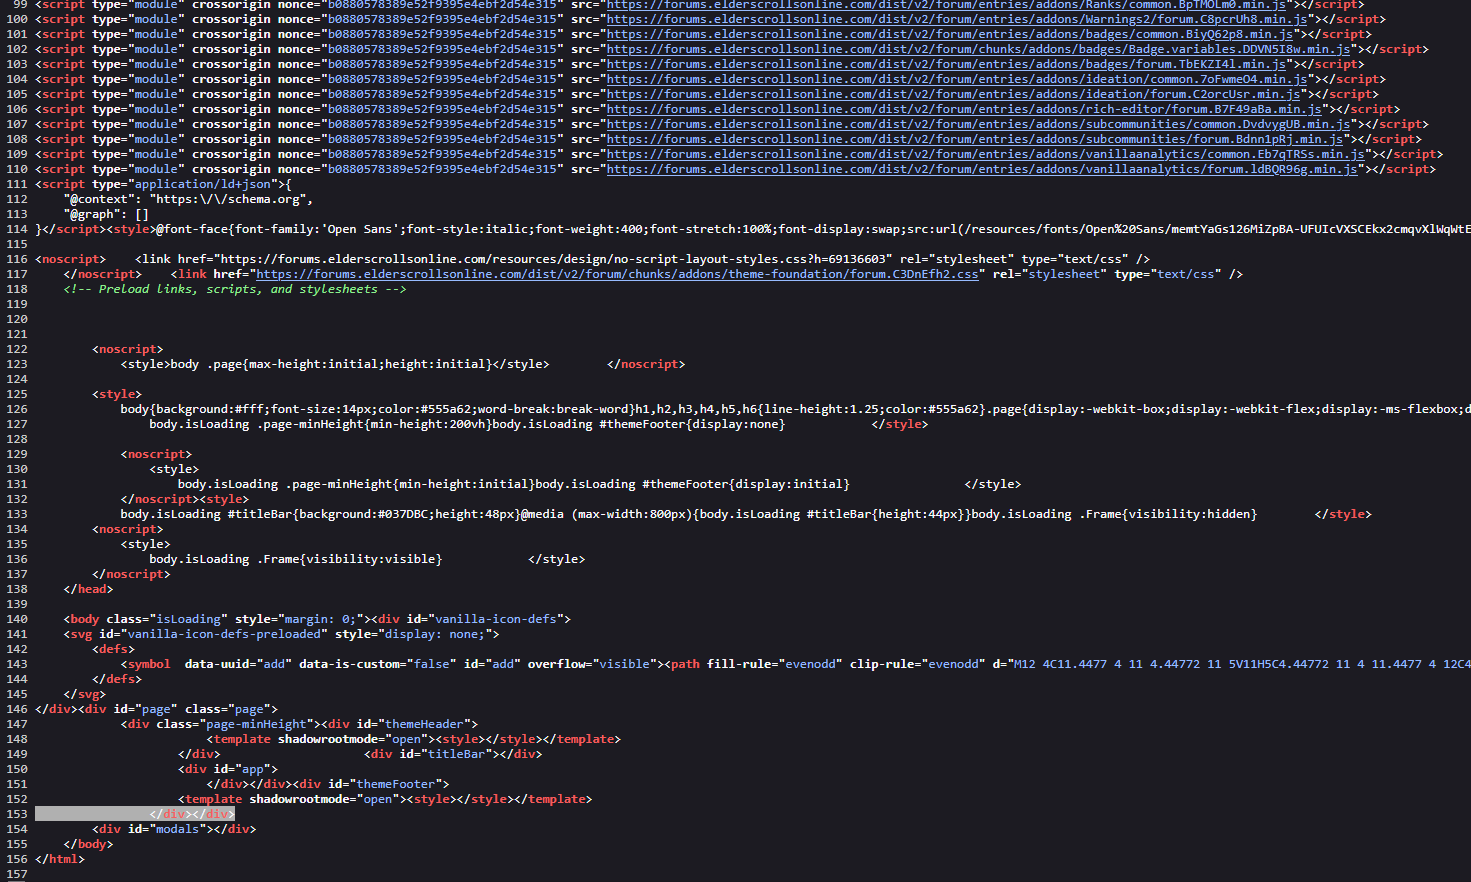Open the ideation common.7oFwmeO4.min.js link
Image resolution: width=1471 pixels, height=882 pixels.
click(957, 79)
